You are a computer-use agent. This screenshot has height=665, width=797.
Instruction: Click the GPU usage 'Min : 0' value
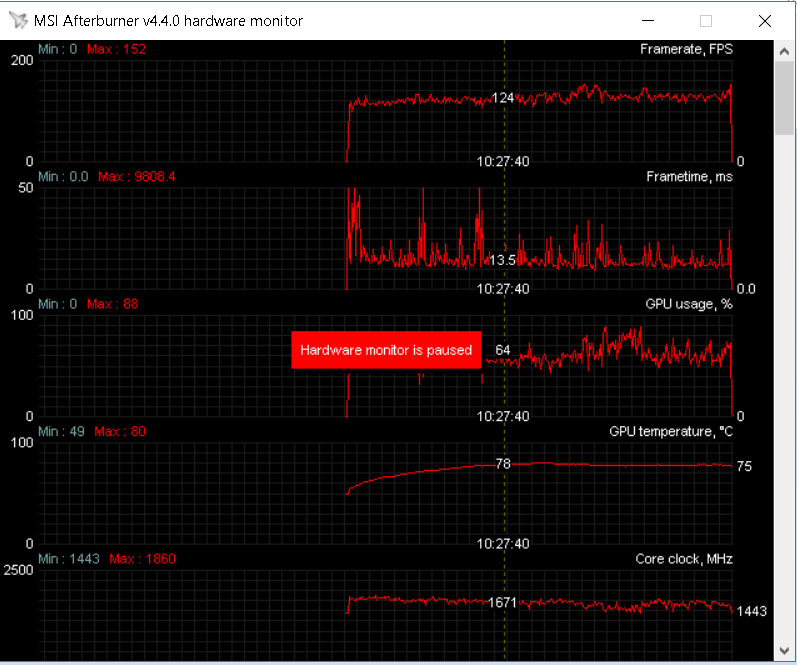pos(57,304)
